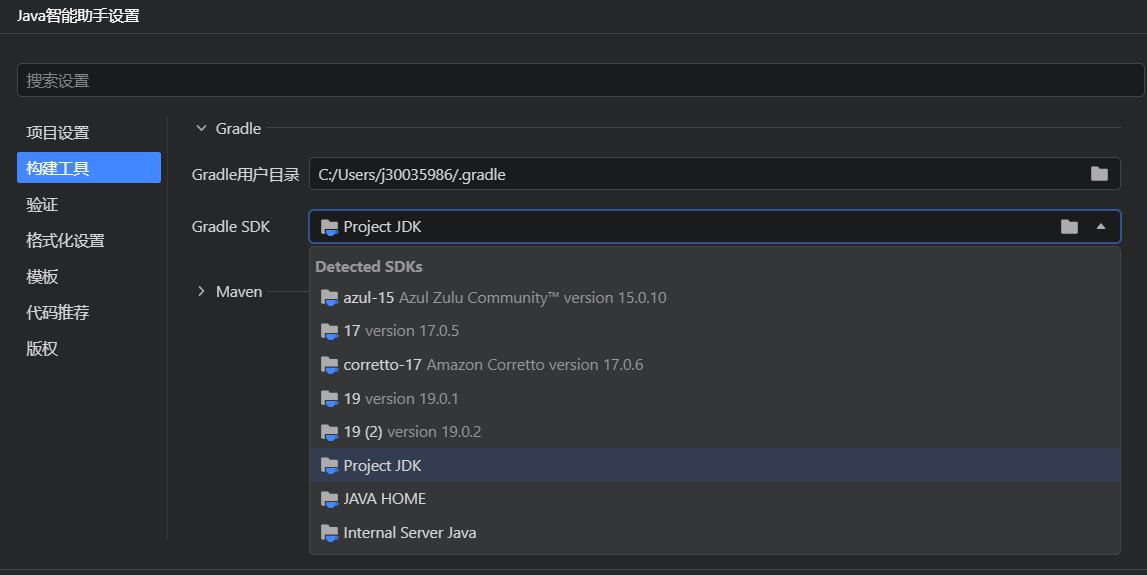The image size is (1147, 575).
Task: Select 17 version 17.0.5 from list
Action: [715, 331]
